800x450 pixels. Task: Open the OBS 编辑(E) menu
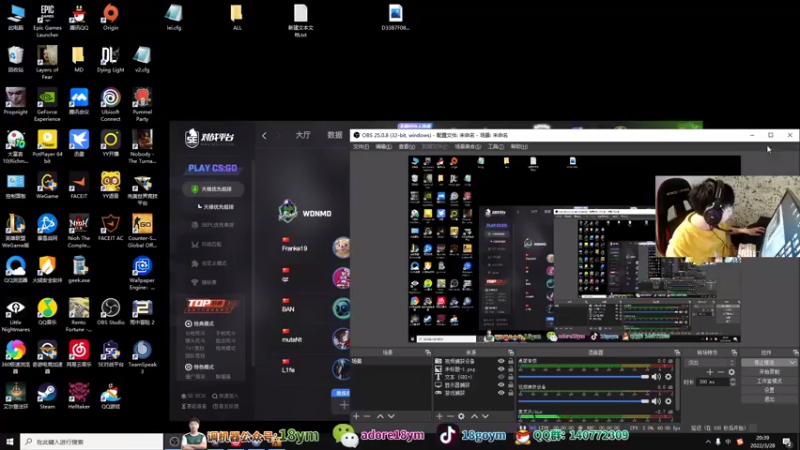click(x=384, y=147)
